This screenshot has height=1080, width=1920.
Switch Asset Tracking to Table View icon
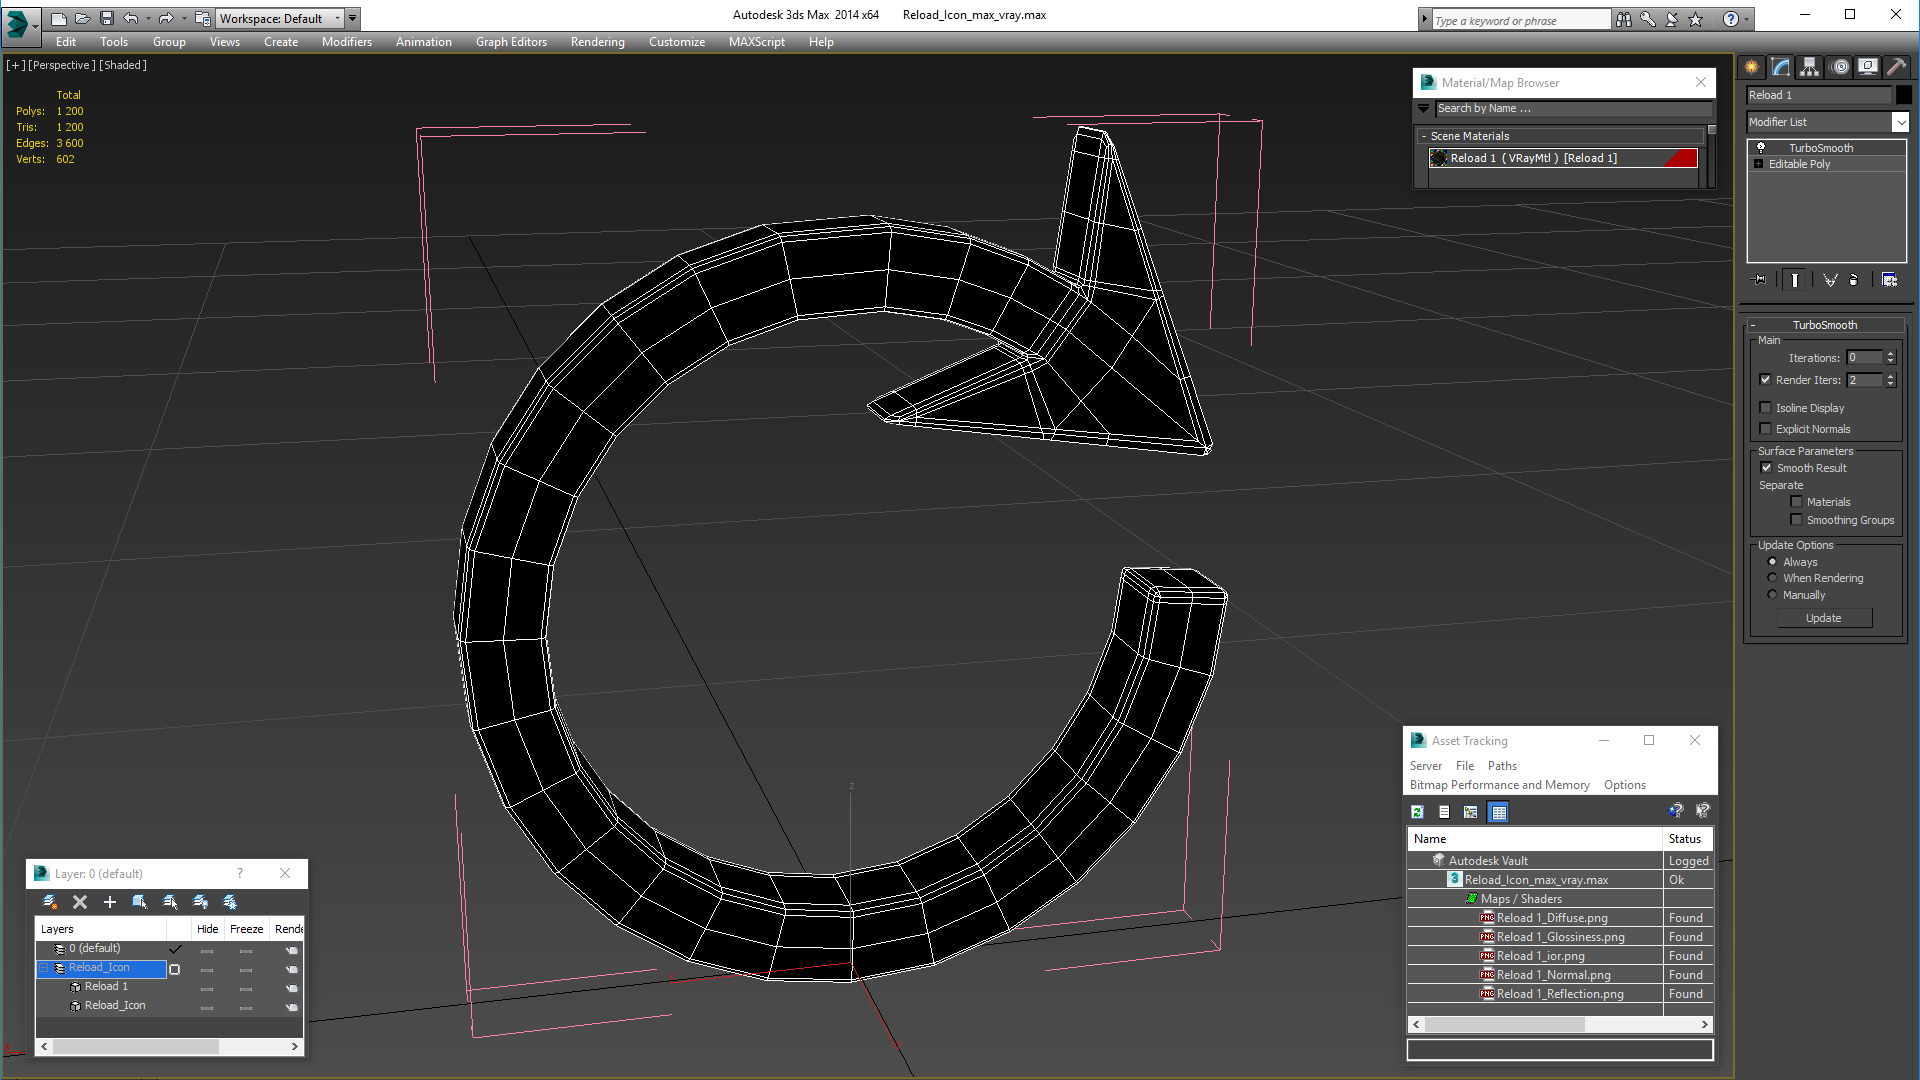[1498, 812]
